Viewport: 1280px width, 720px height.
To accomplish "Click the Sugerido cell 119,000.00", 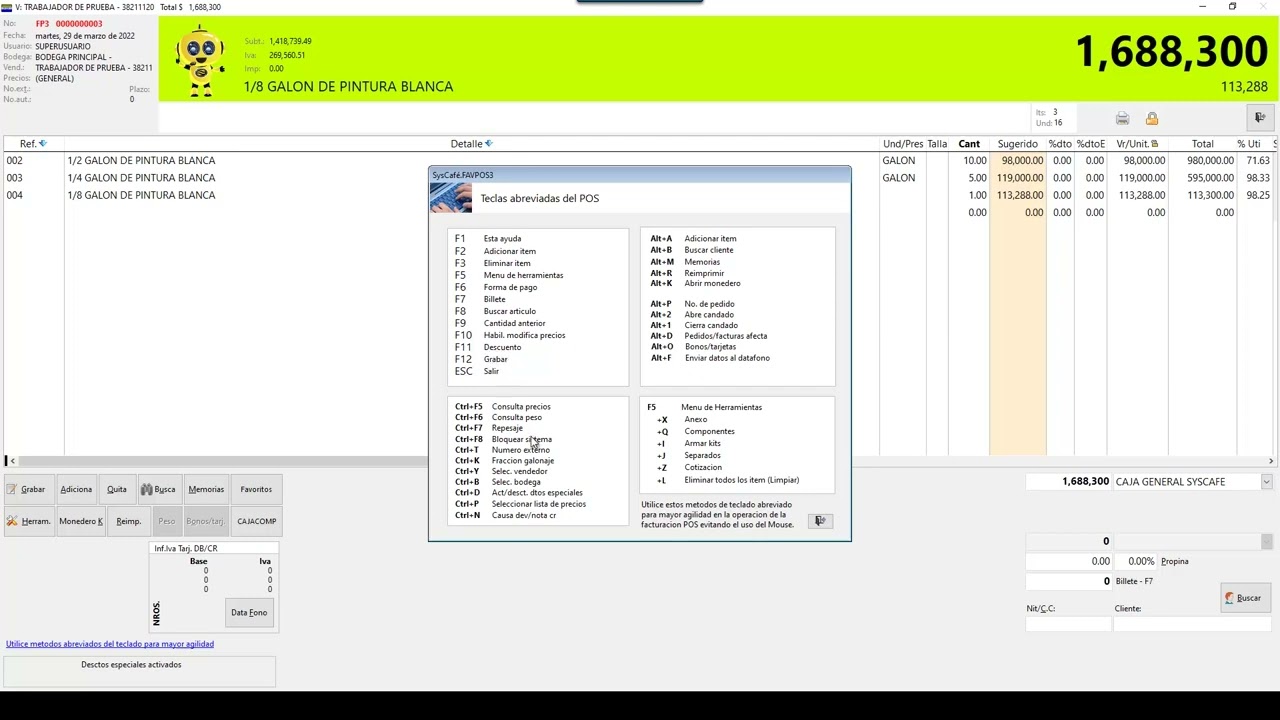I will [1018, 178].
